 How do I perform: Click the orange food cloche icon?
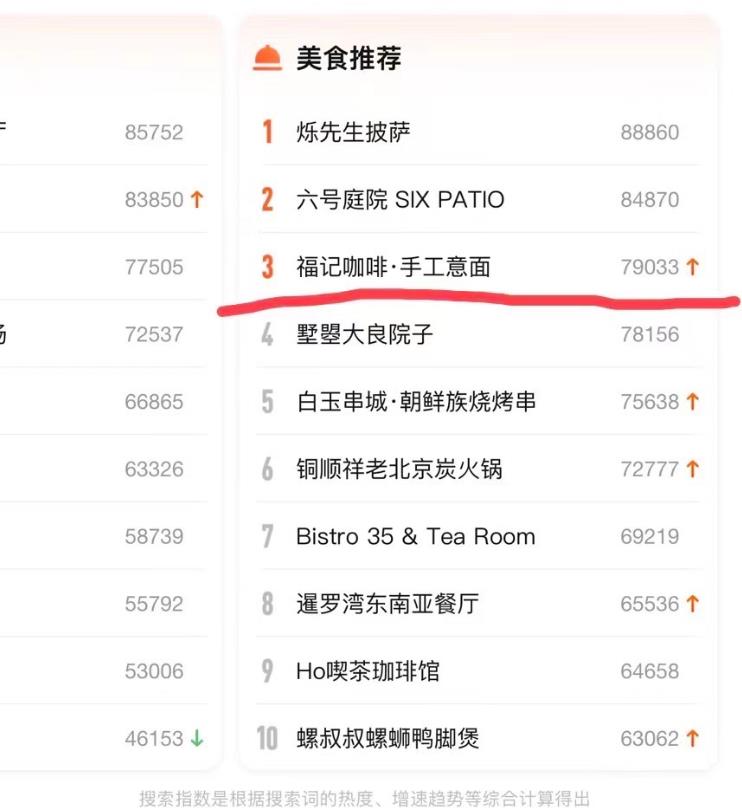267,58
